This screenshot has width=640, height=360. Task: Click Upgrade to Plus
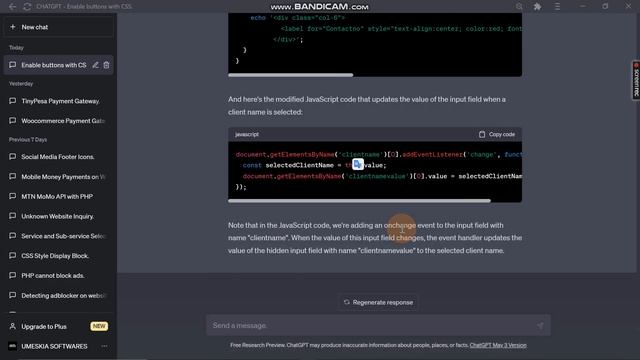(58, 327)
